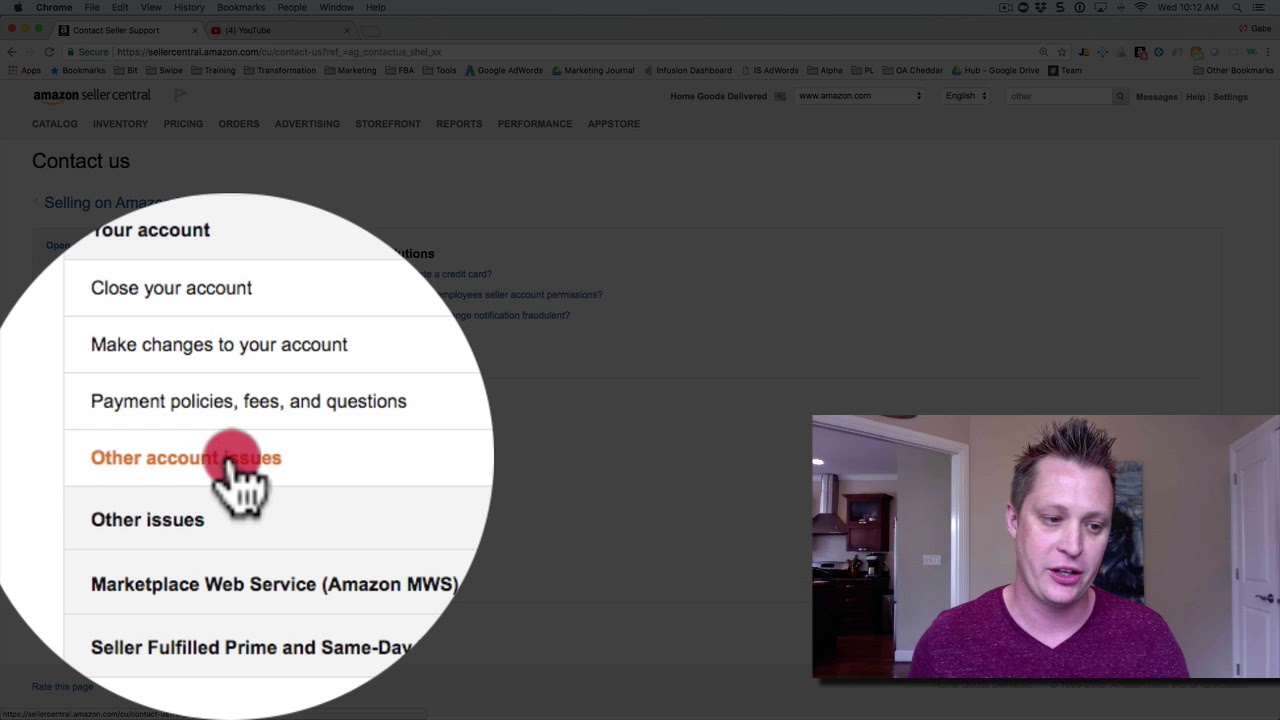
Task: Open the Google AdWords bookmark
Action: [x=503, y=71]
